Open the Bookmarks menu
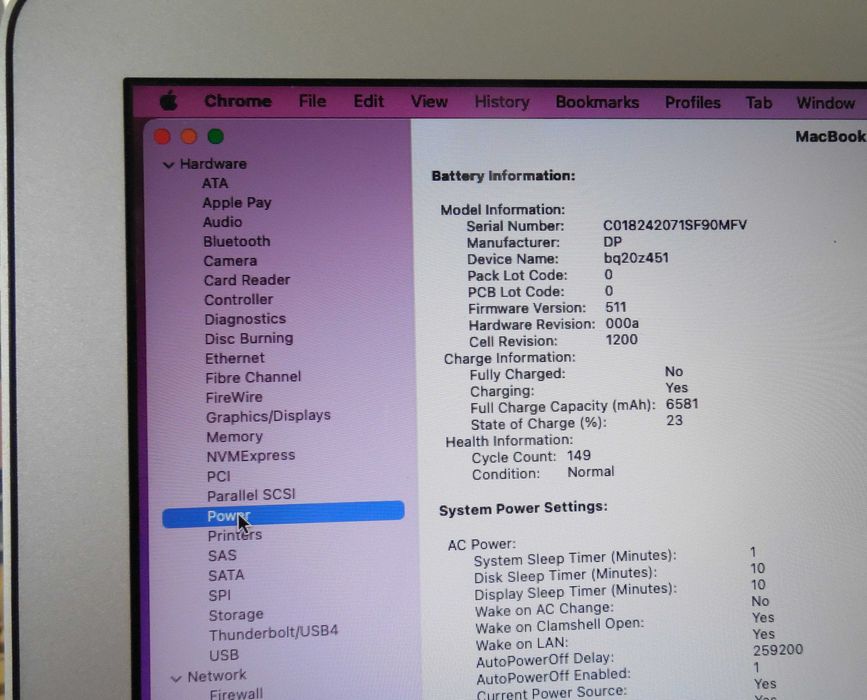Image resolution: width=867 pixels, height=700 pixels. [597, 102]
